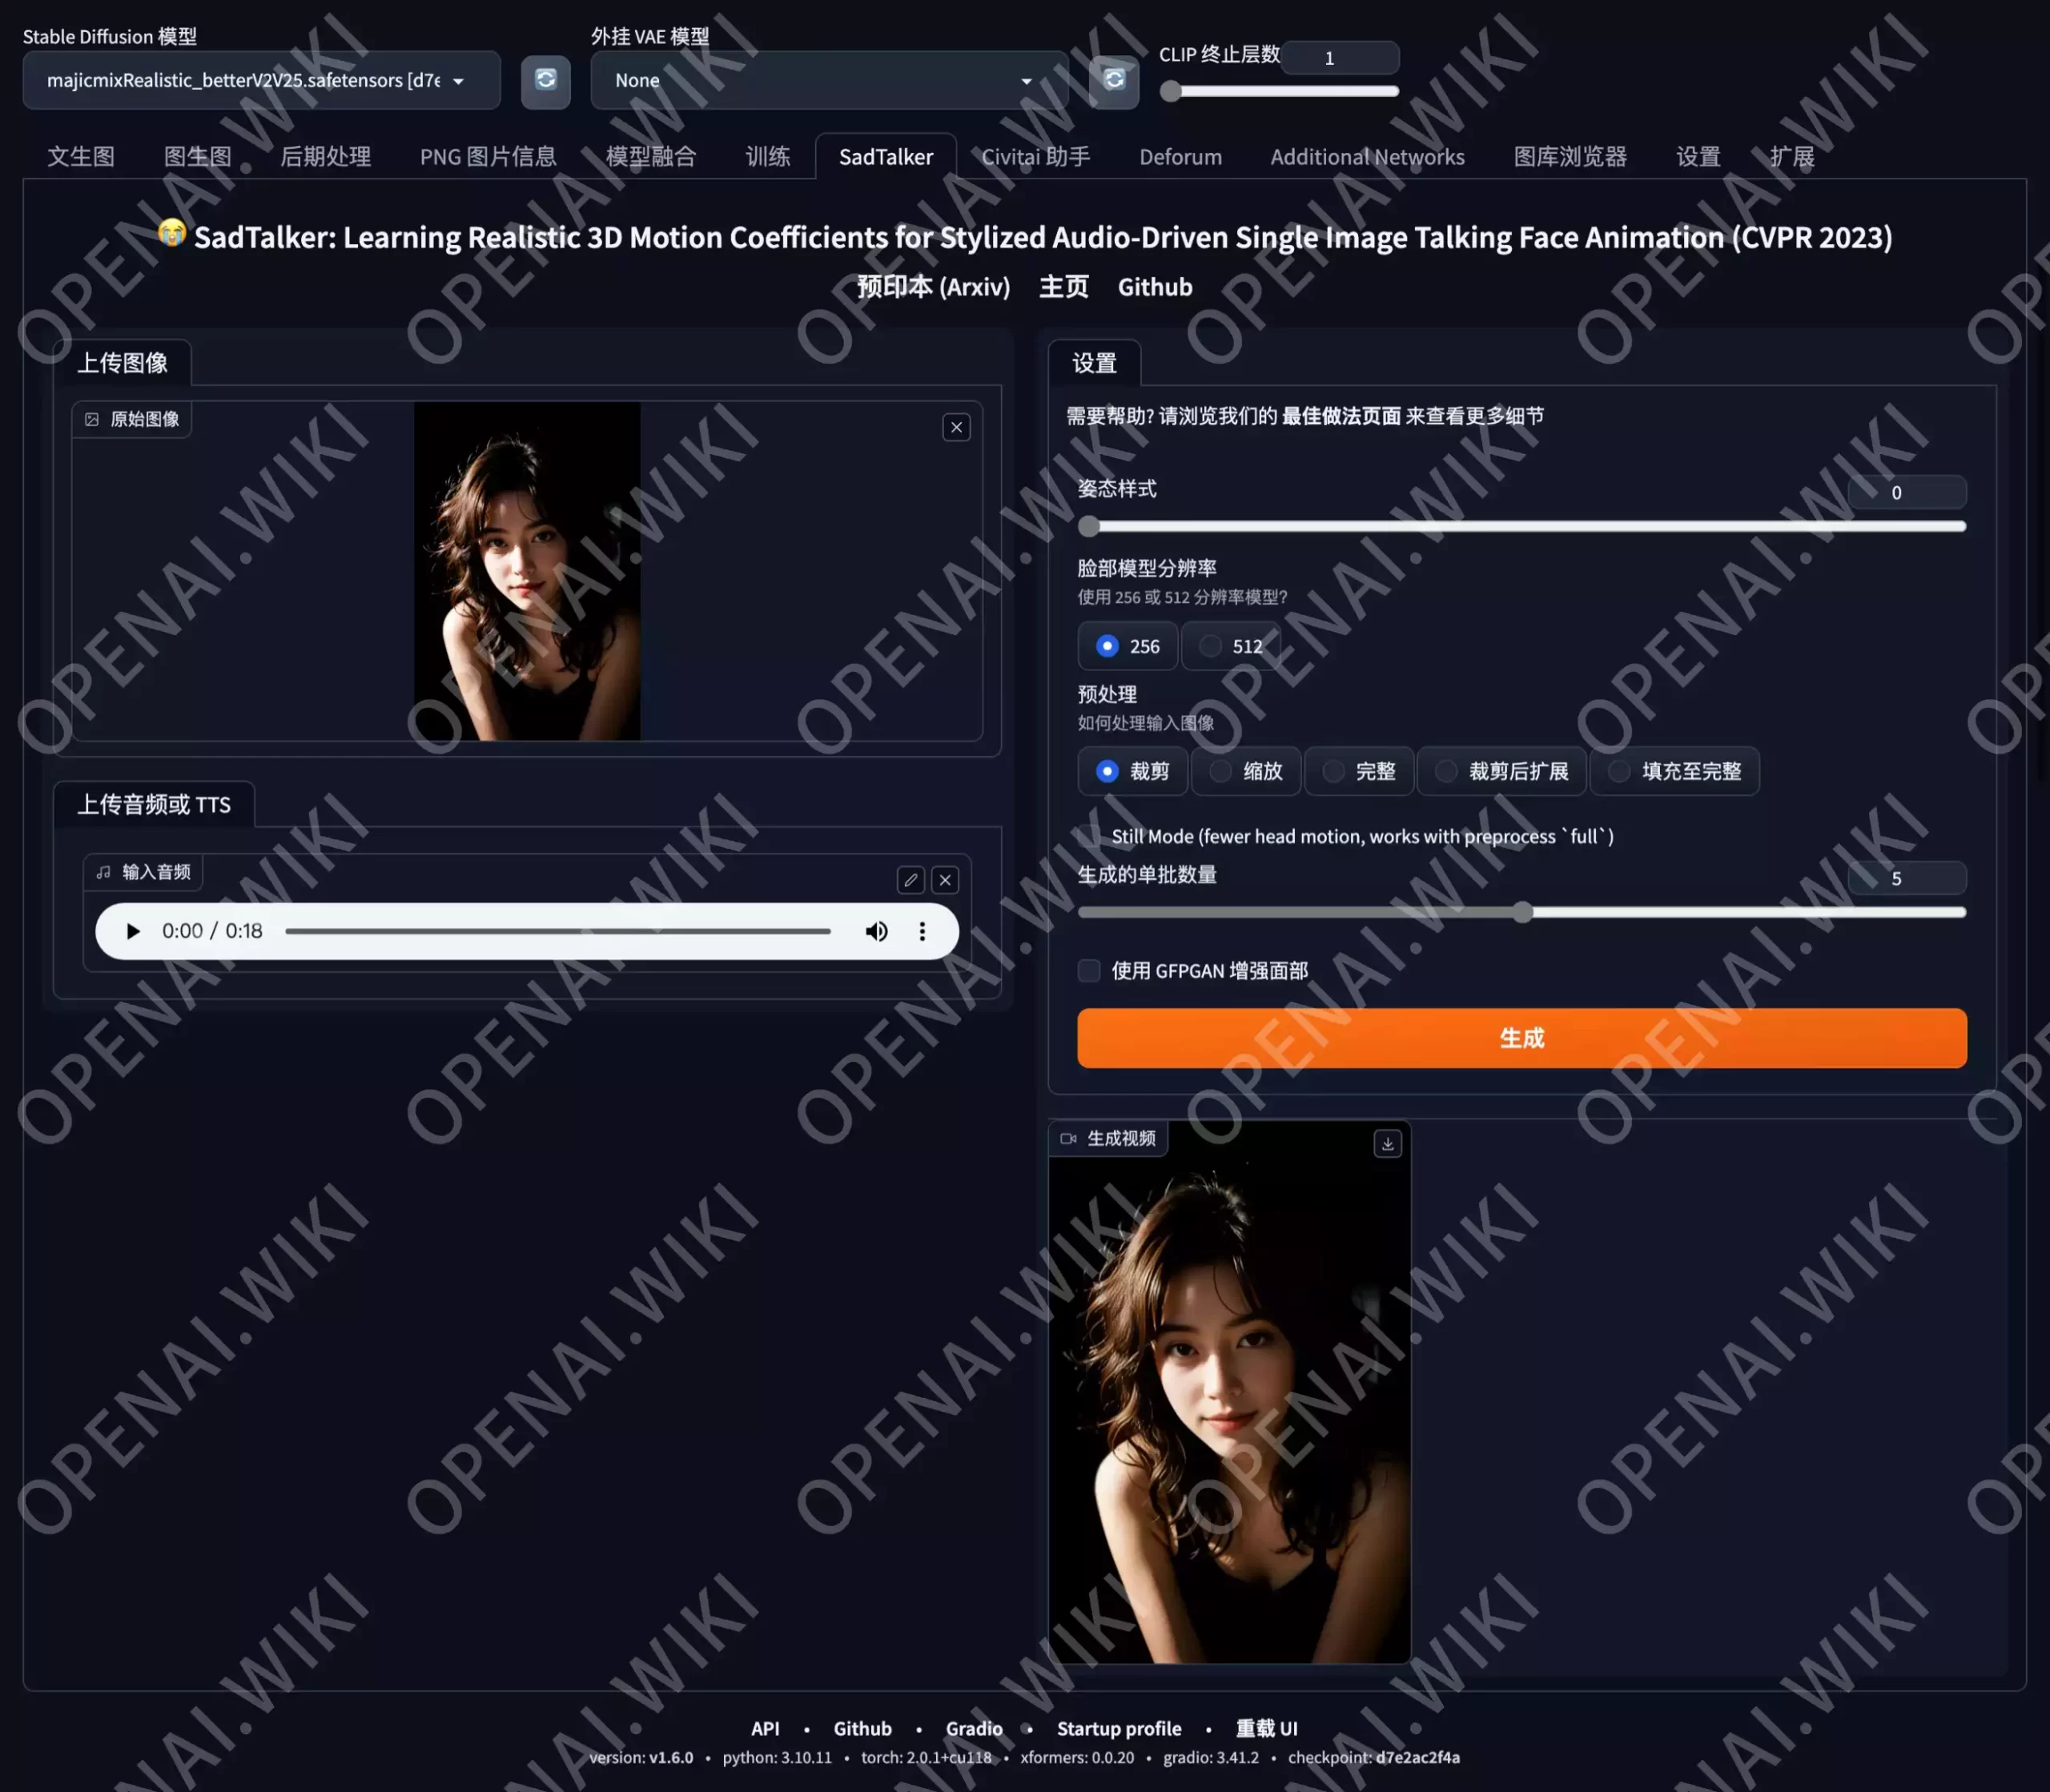The height and width of the screenshot is (1792, 2050).
Task: Click the SadTalker paper title heading
Action: (1024, 237)
